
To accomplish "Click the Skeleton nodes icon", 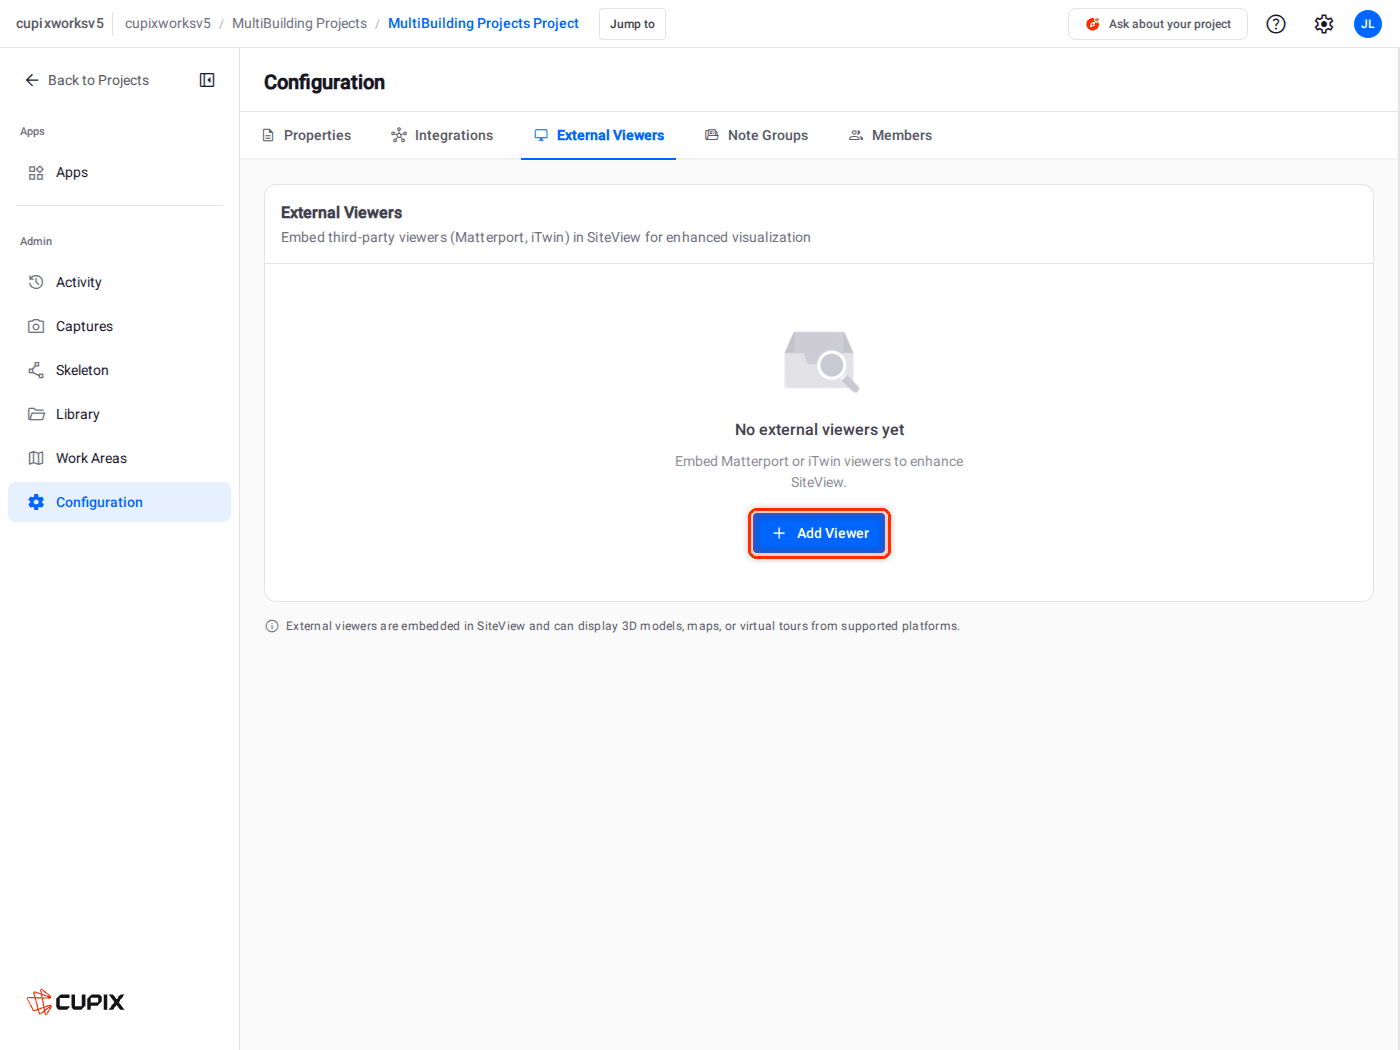I will (x=36, y=370).
